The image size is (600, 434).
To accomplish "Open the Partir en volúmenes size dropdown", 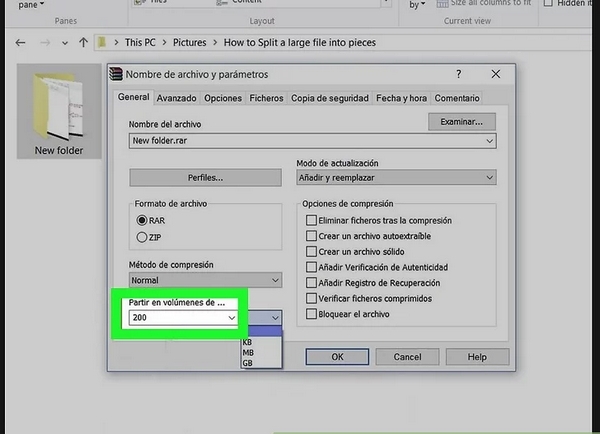I will tap(232, 317).
